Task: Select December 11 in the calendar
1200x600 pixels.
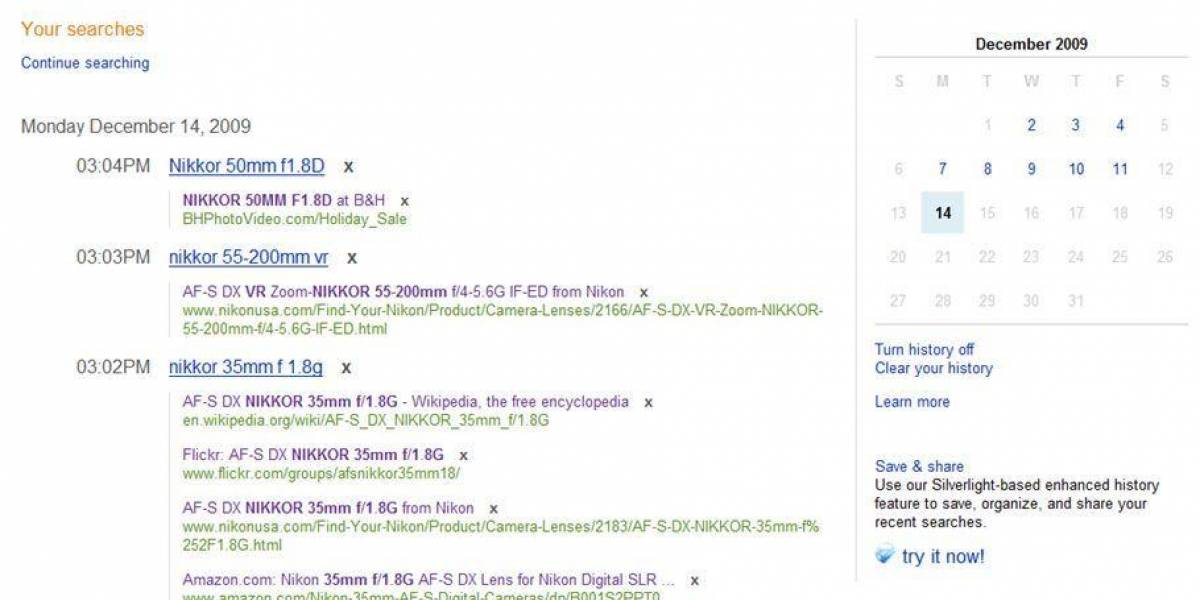Action: (1120, 169)
